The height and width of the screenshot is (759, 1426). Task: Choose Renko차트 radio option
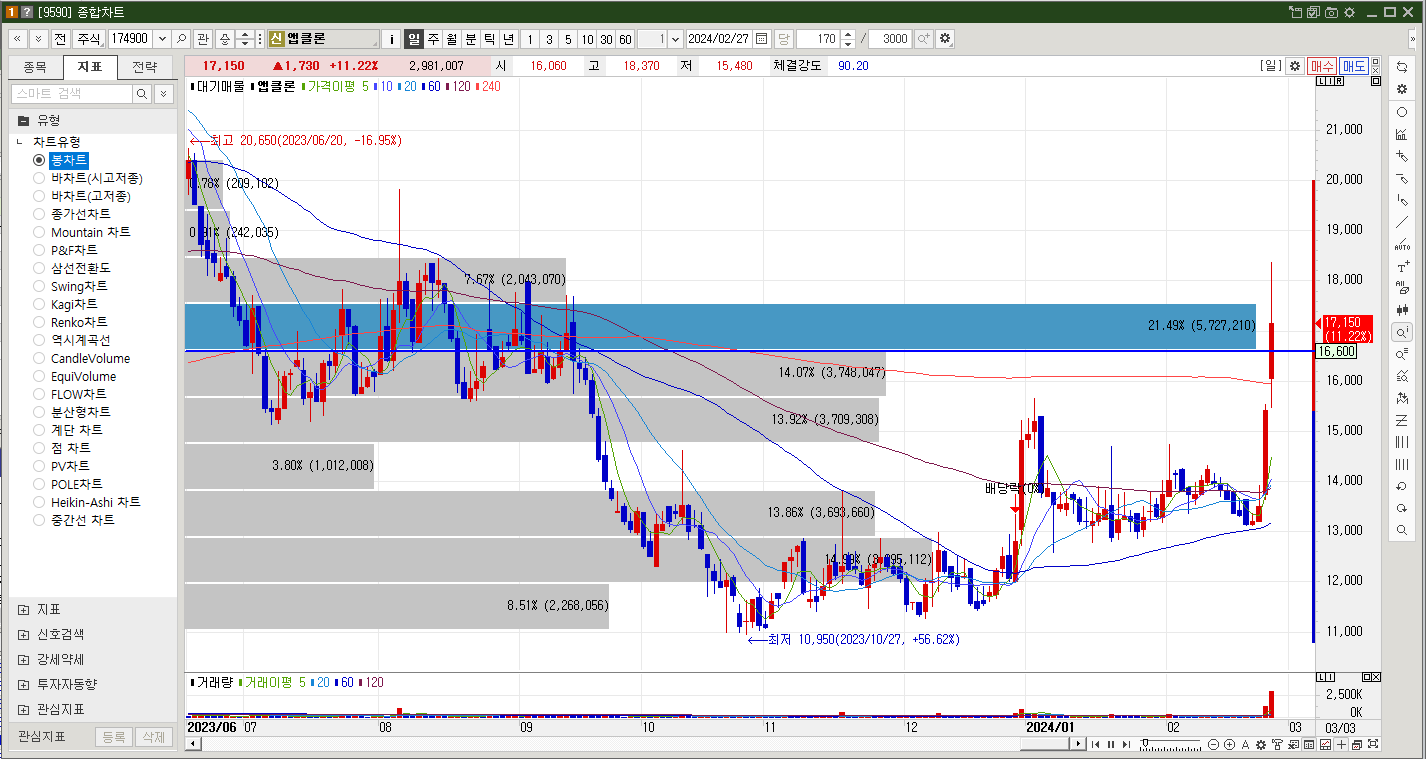click(x=39, y=322)
